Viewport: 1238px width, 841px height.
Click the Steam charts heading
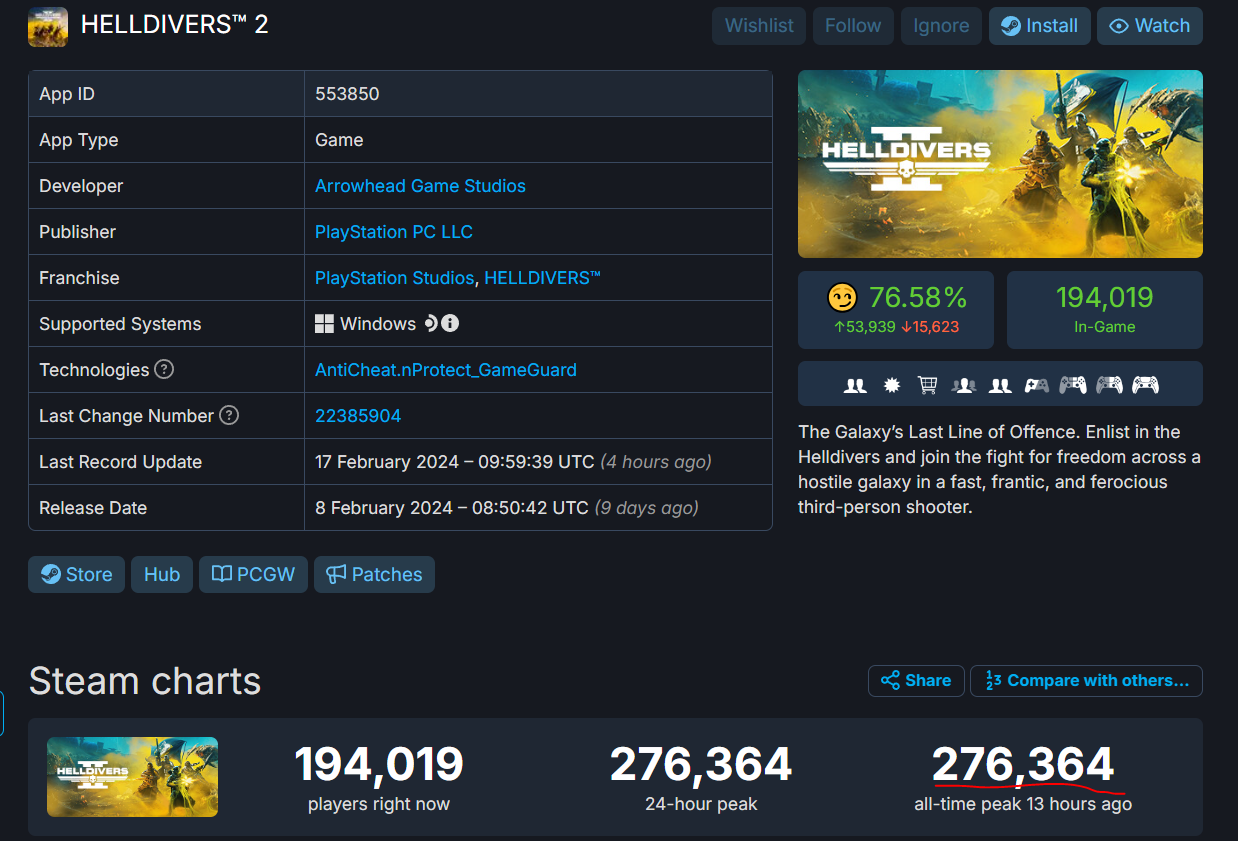pyautogui.click(x=145, y=681)
